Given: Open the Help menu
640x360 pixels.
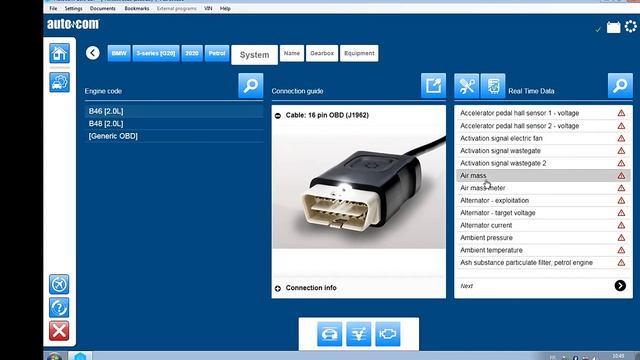Looking at the screenshot, I should pos(225,8).
